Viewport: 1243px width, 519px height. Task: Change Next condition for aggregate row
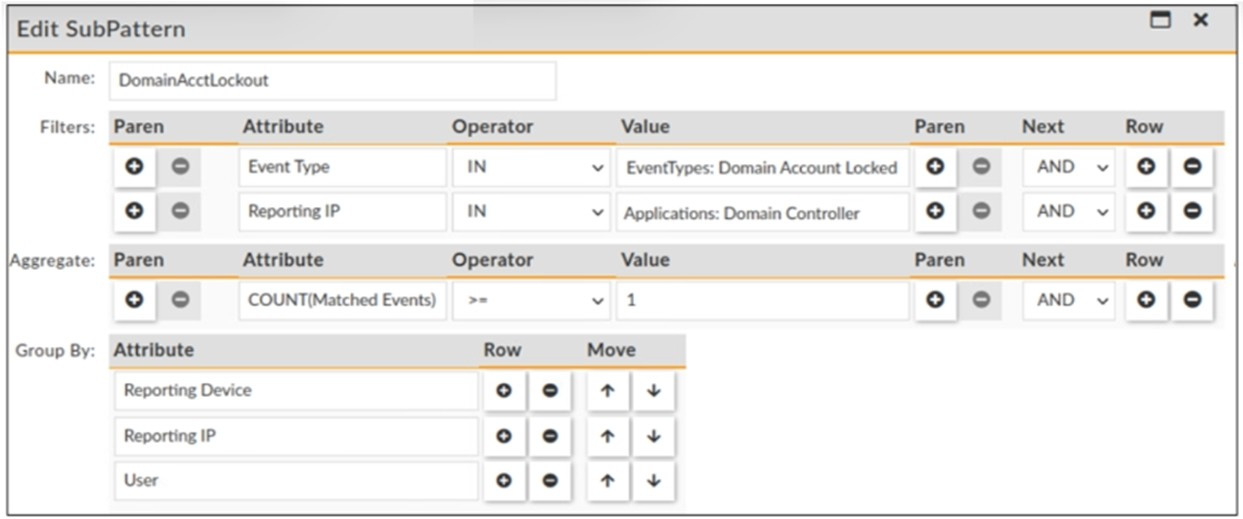1067,300
